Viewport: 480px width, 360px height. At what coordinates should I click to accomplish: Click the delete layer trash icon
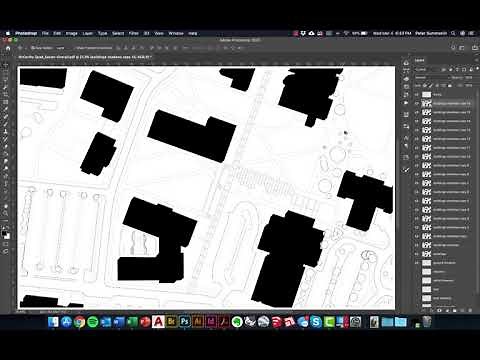coord(470,310)
